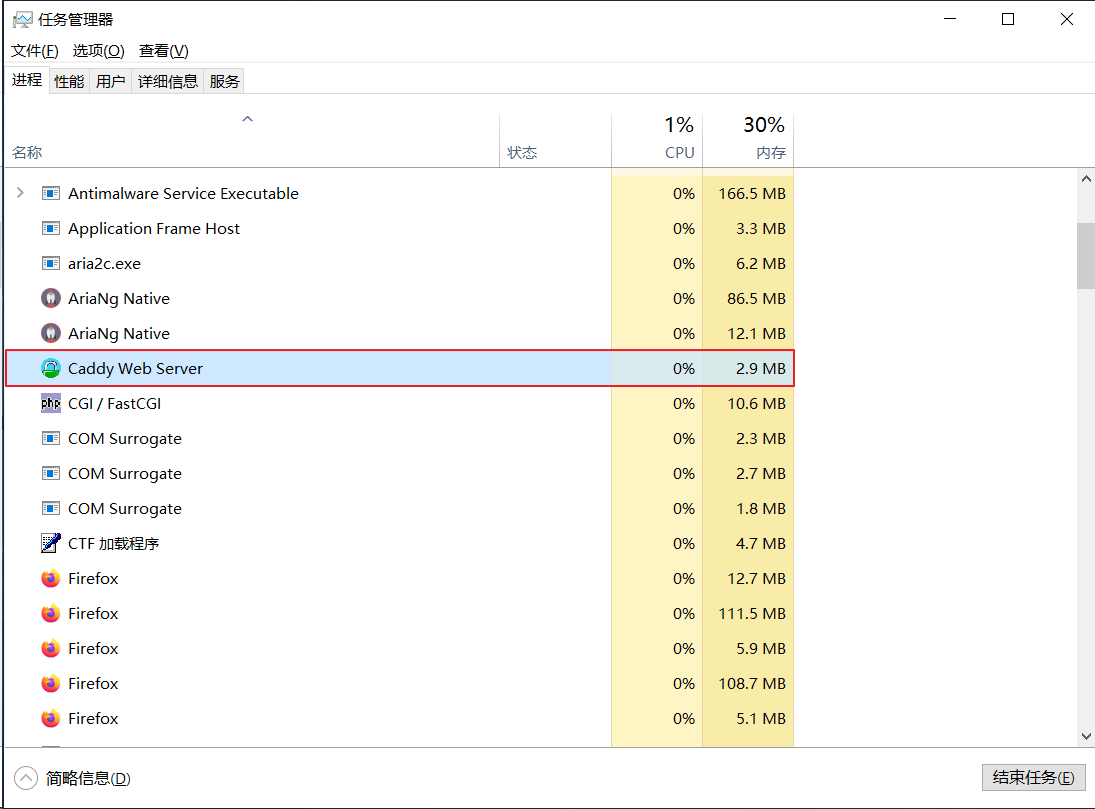
Task: Select the Antimalware Service Executable row name
Action: 184,194
